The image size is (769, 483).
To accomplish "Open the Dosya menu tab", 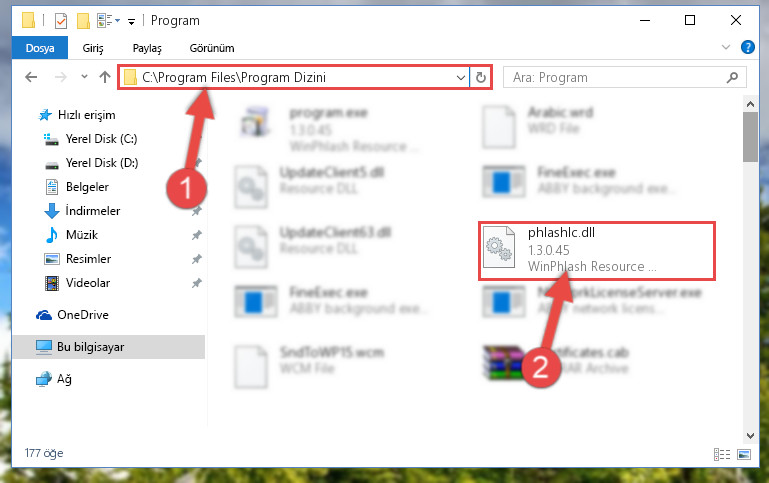I will pos(40,48).
